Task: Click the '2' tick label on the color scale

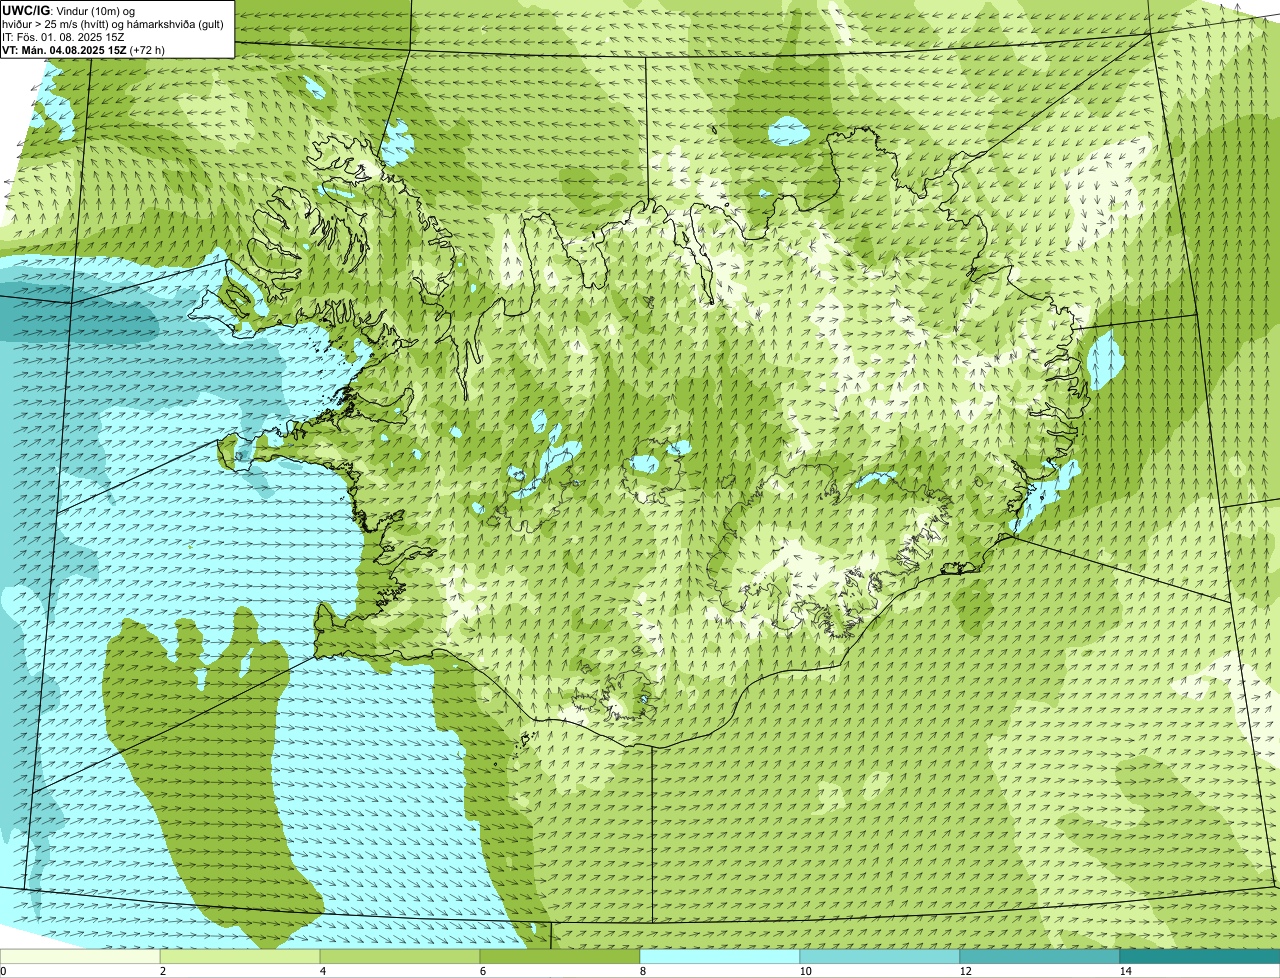Action: (162, 971)
